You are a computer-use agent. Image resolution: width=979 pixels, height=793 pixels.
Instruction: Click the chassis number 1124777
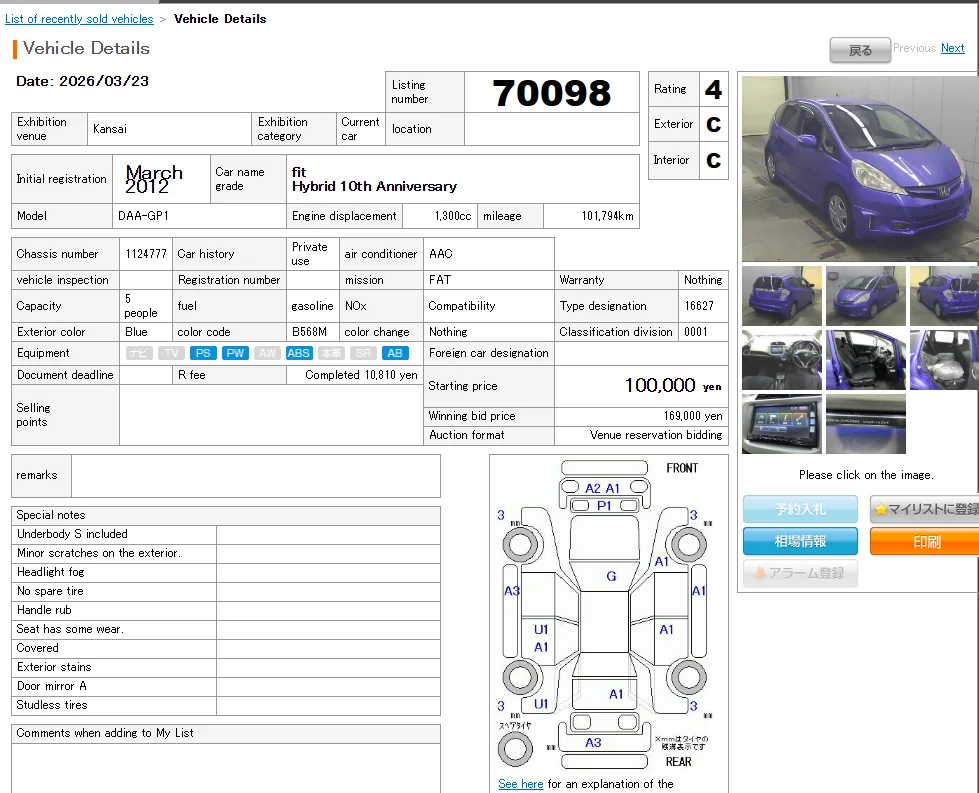[146, 254]
